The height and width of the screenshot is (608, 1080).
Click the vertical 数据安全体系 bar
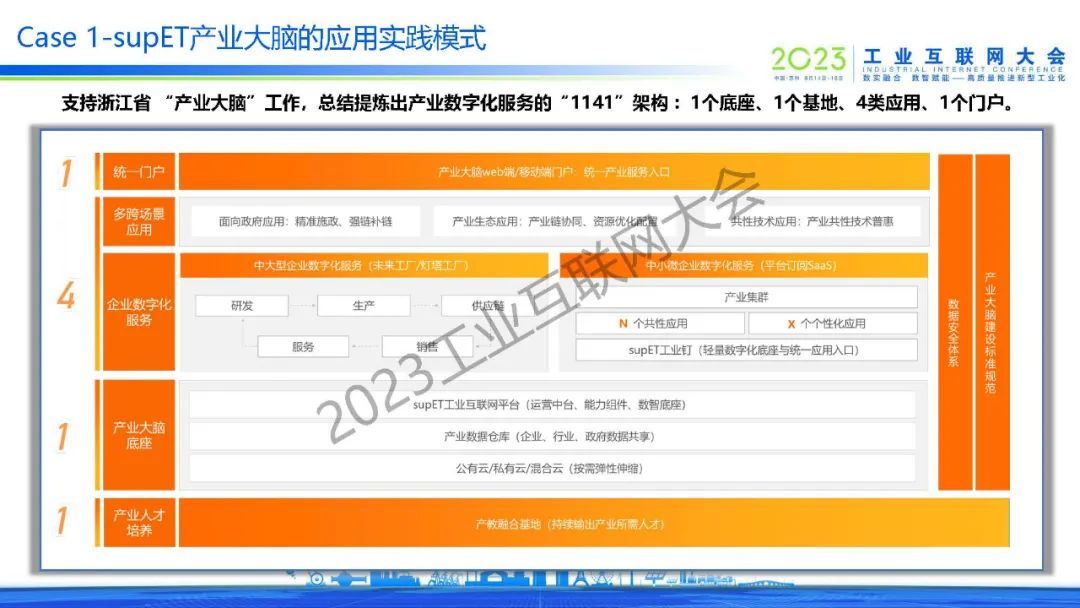[953, 322]
